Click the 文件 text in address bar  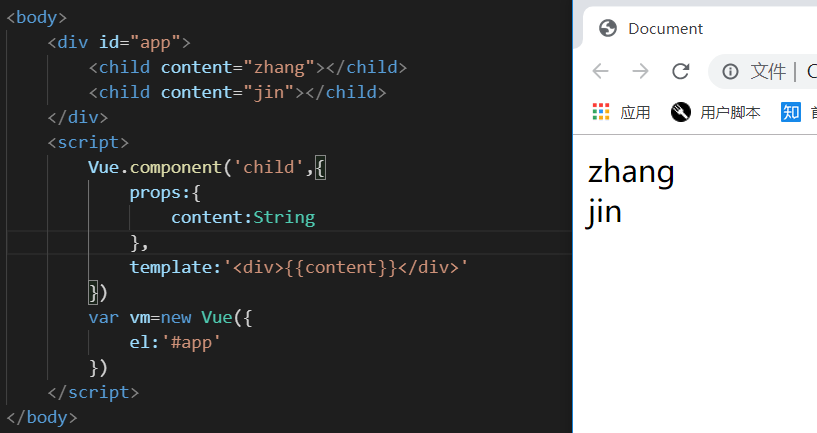(768, 71)
